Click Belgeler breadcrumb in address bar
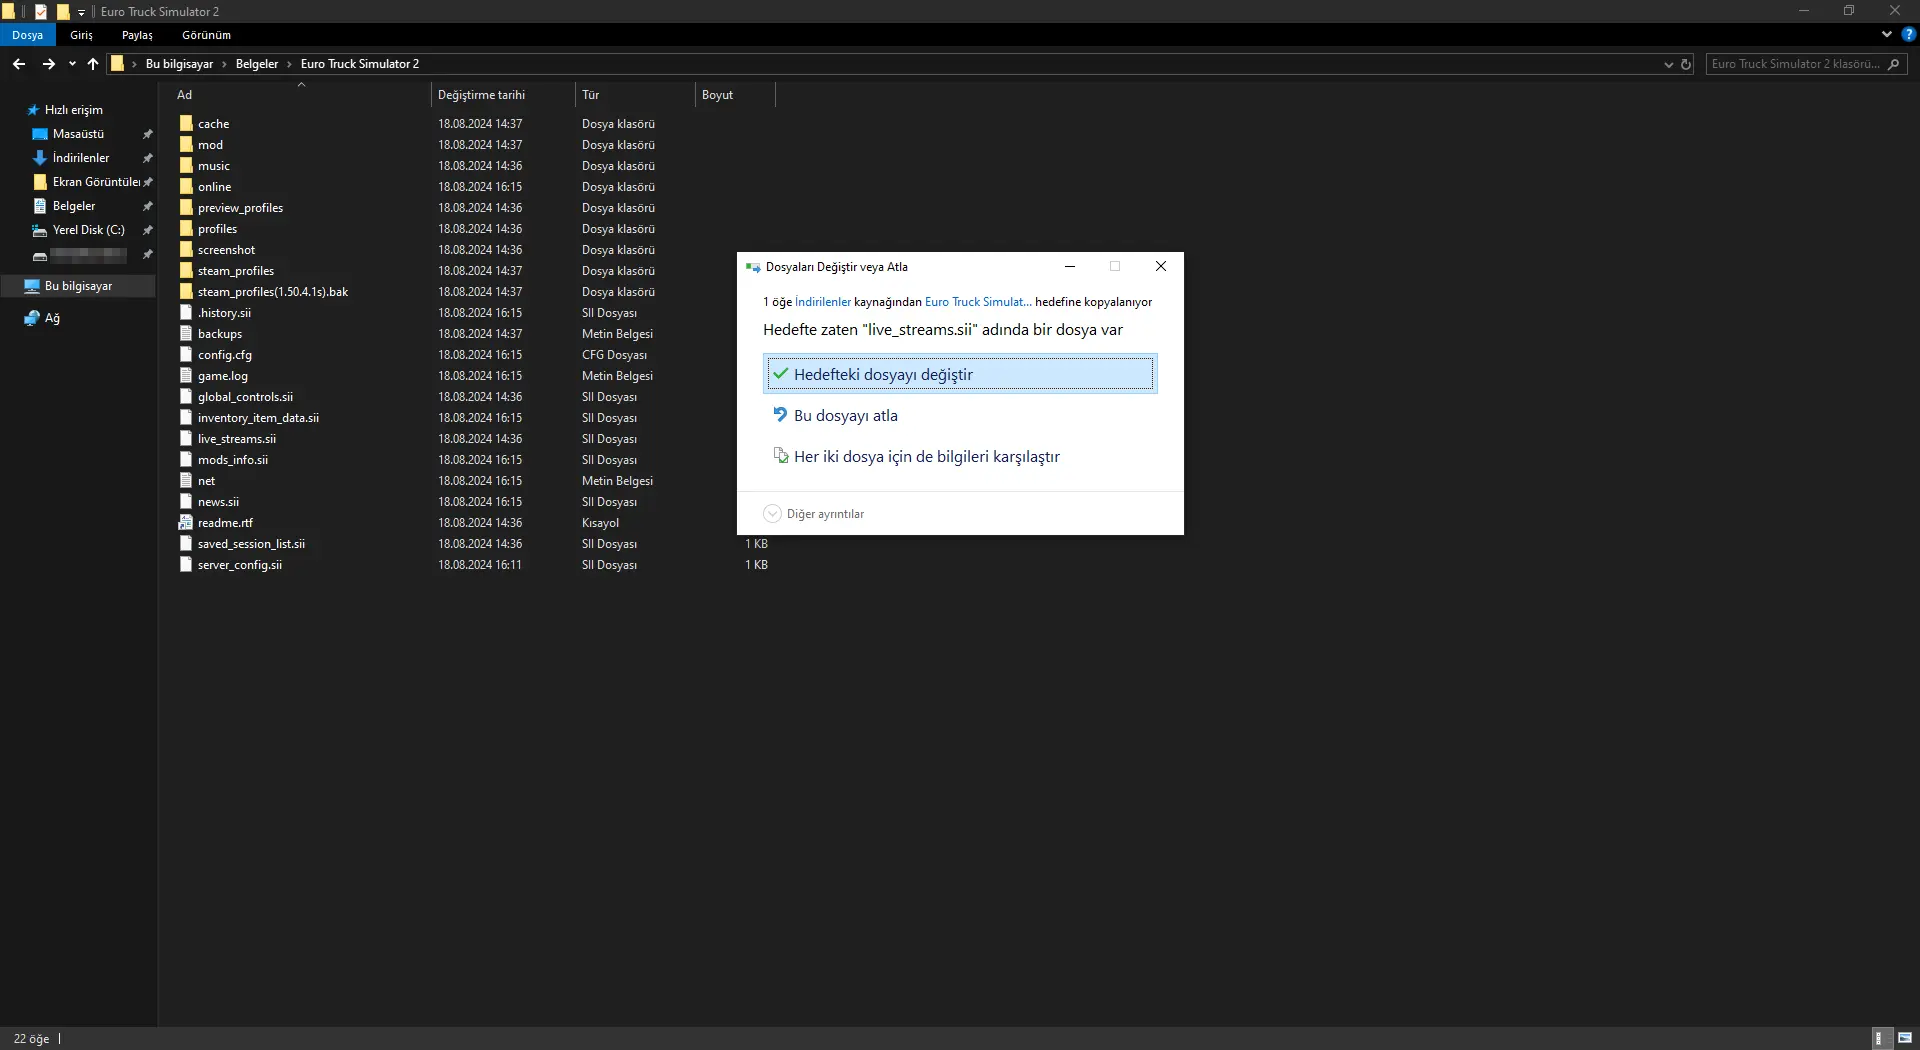Image resolution: width=1920 pixels, height=1050 pixels. tap(257, 64)
